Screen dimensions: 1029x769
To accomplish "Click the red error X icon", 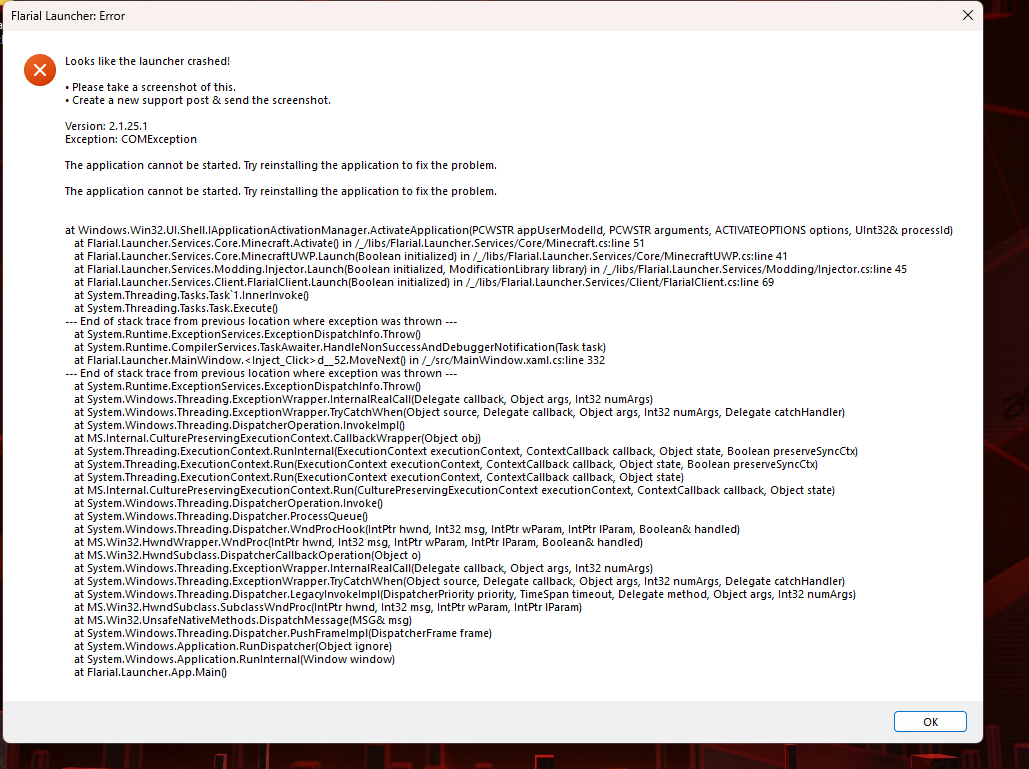I will point(40,70).
